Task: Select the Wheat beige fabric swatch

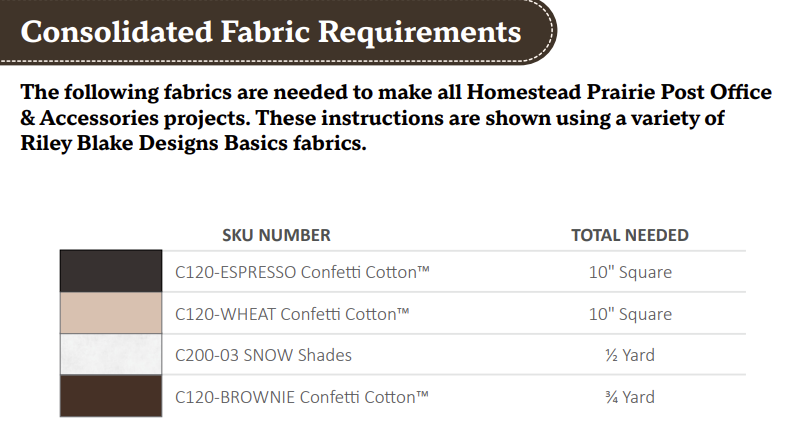Action: pos(110,313)
